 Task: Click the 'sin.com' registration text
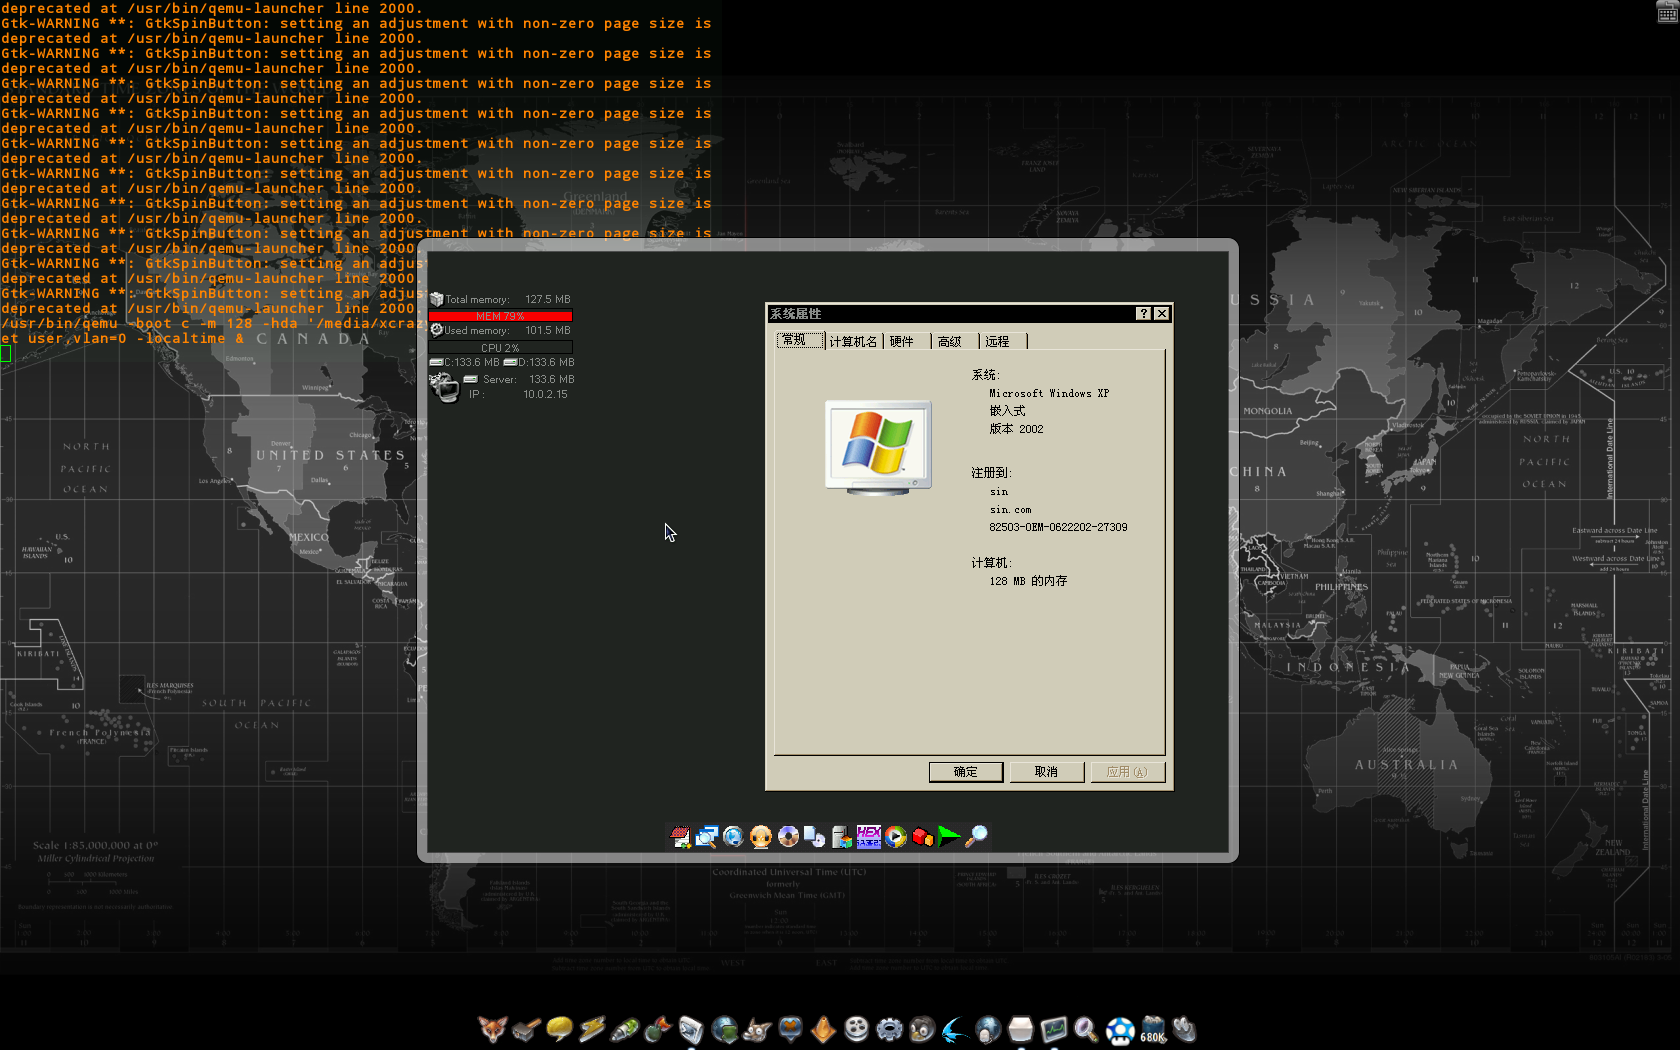coord(1010,510)
